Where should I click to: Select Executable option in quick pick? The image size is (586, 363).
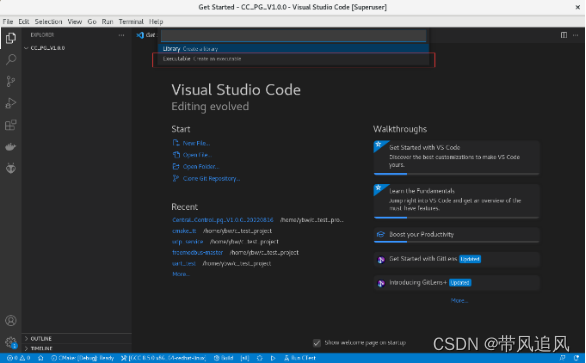293,59
